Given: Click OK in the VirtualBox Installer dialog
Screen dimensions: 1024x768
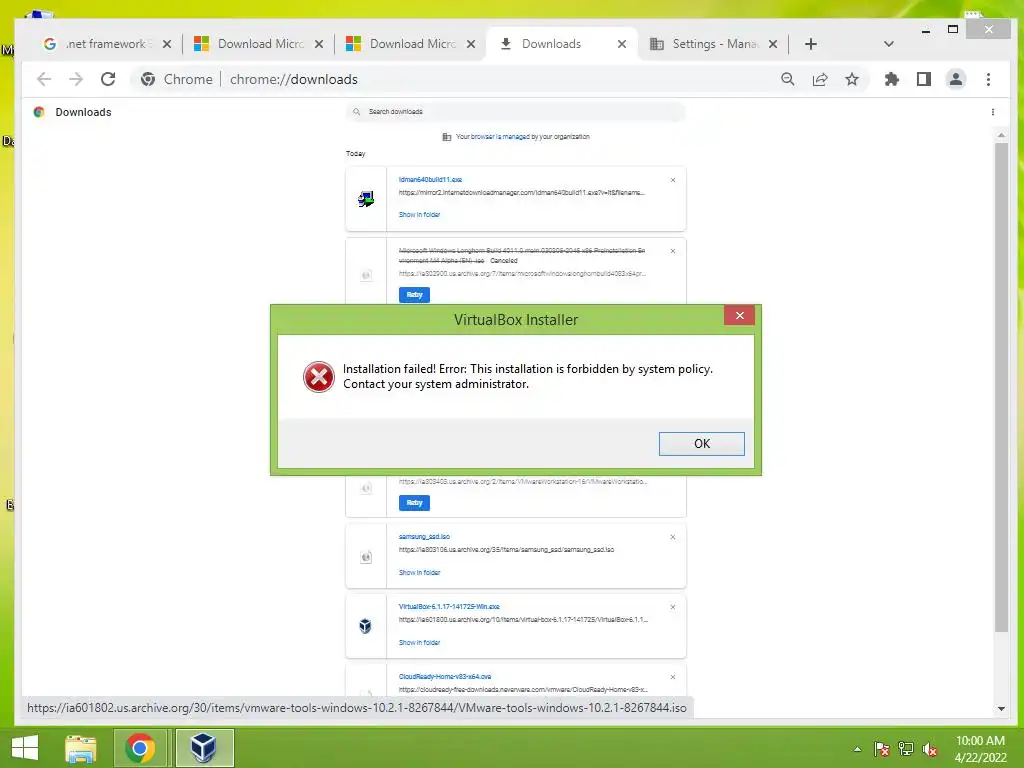Looking at the screenshot, I should pos(701,443).
